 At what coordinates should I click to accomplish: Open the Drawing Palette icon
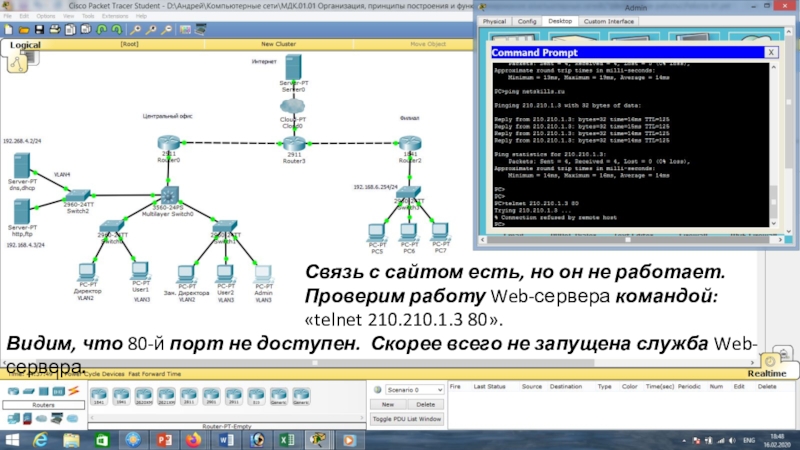click(185, 30)
